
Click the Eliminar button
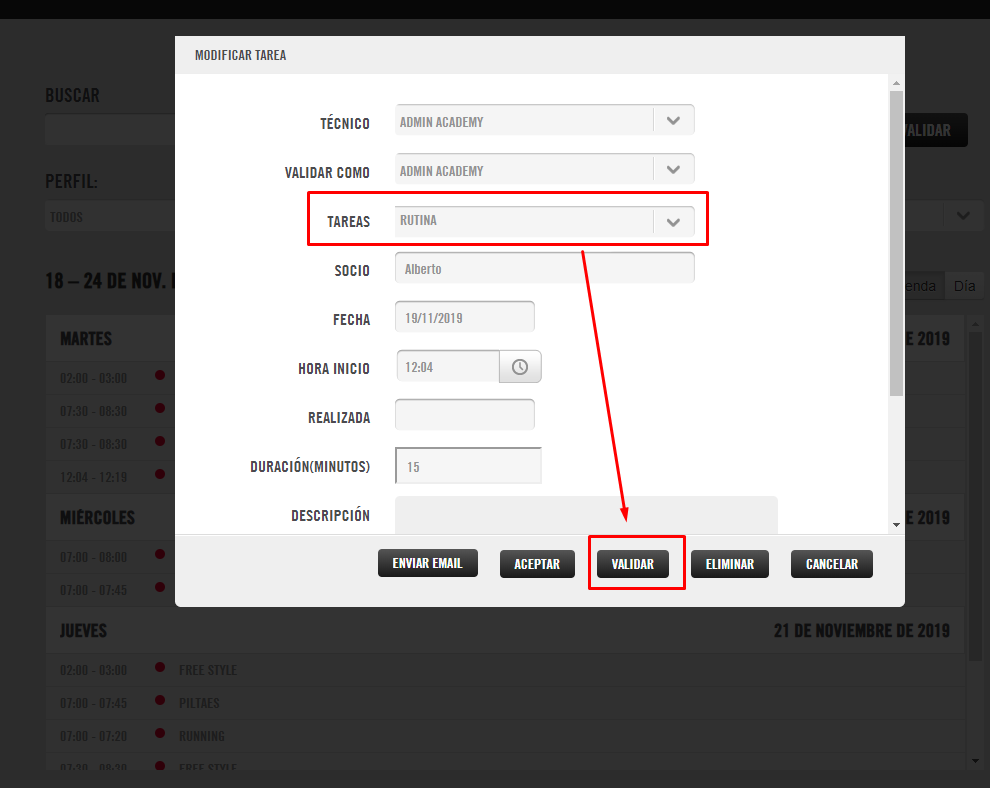pyautogui.click(x=730, y=564)
